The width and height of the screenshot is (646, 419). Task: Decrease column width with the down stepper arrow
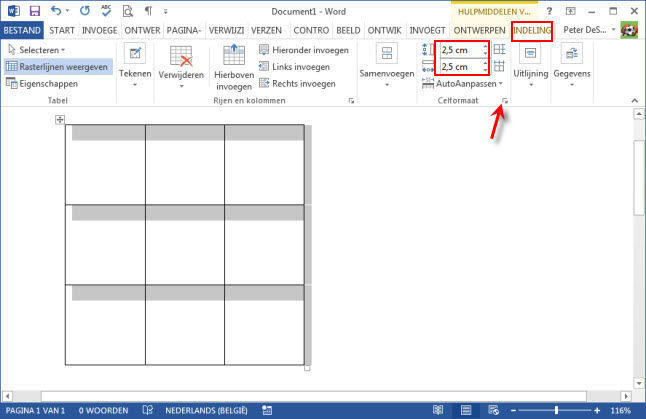click(485, 70)
